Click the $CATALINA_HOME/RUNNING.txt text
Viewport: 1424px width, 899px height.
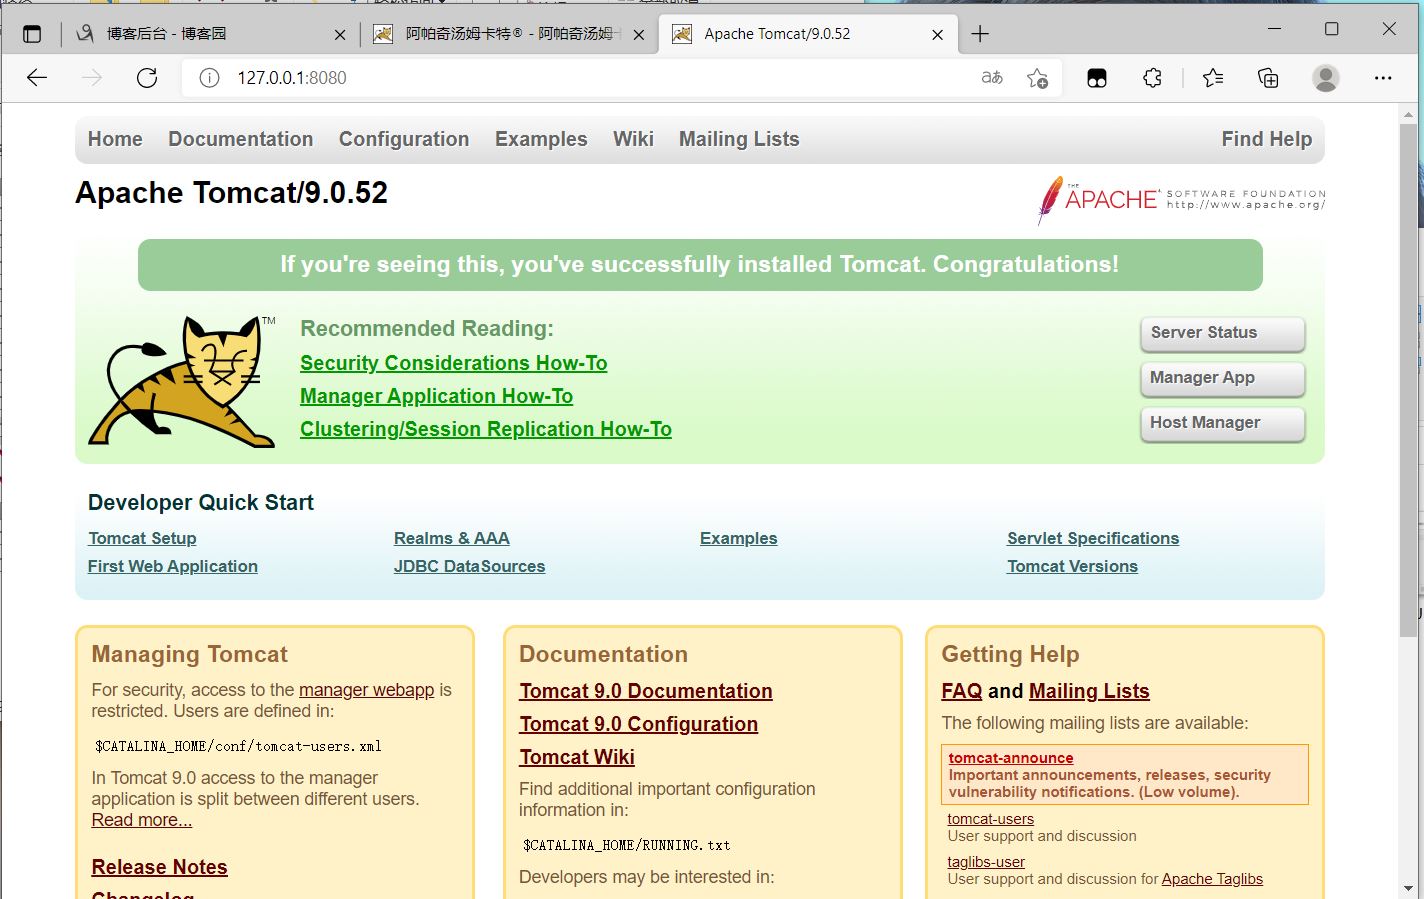point(626,845)
